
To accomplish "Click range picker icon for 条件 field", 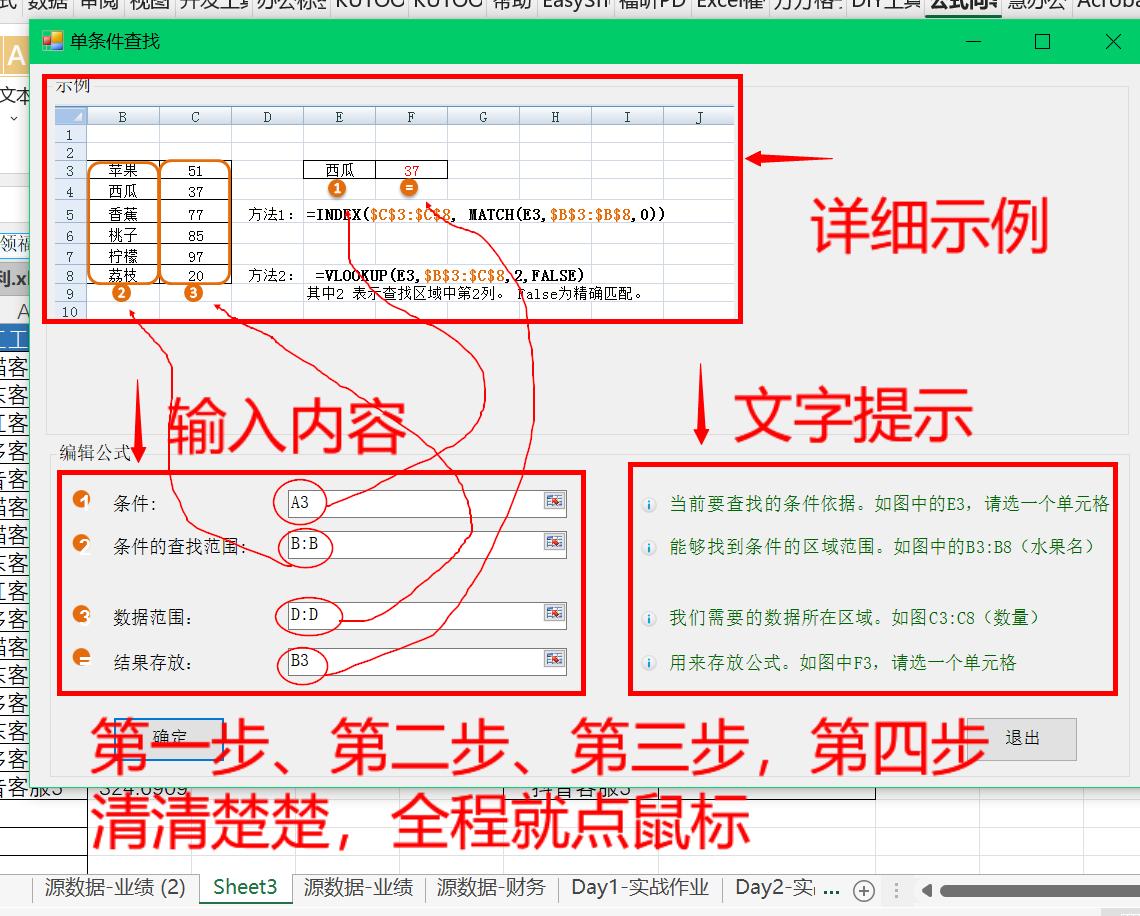I will click(554, 501).
